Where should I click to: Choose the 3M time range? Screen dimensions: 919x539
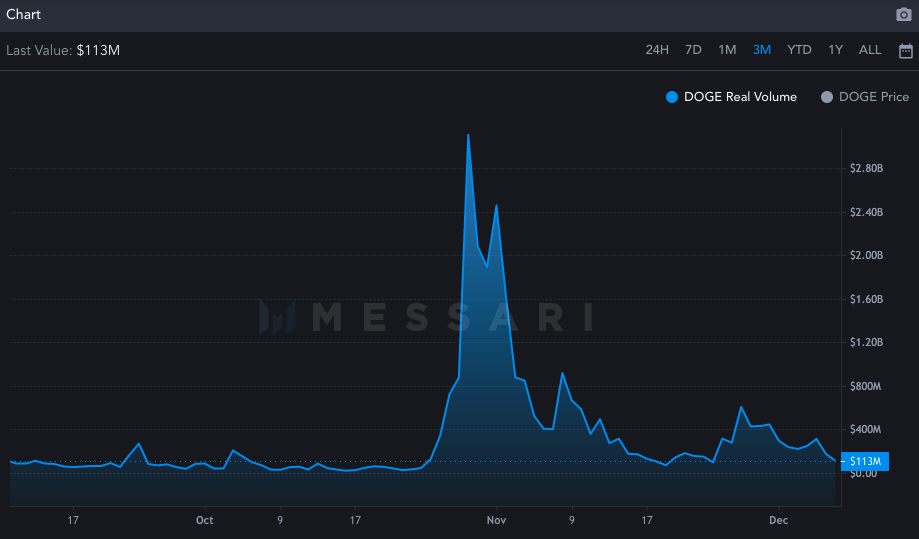[762, 50]
